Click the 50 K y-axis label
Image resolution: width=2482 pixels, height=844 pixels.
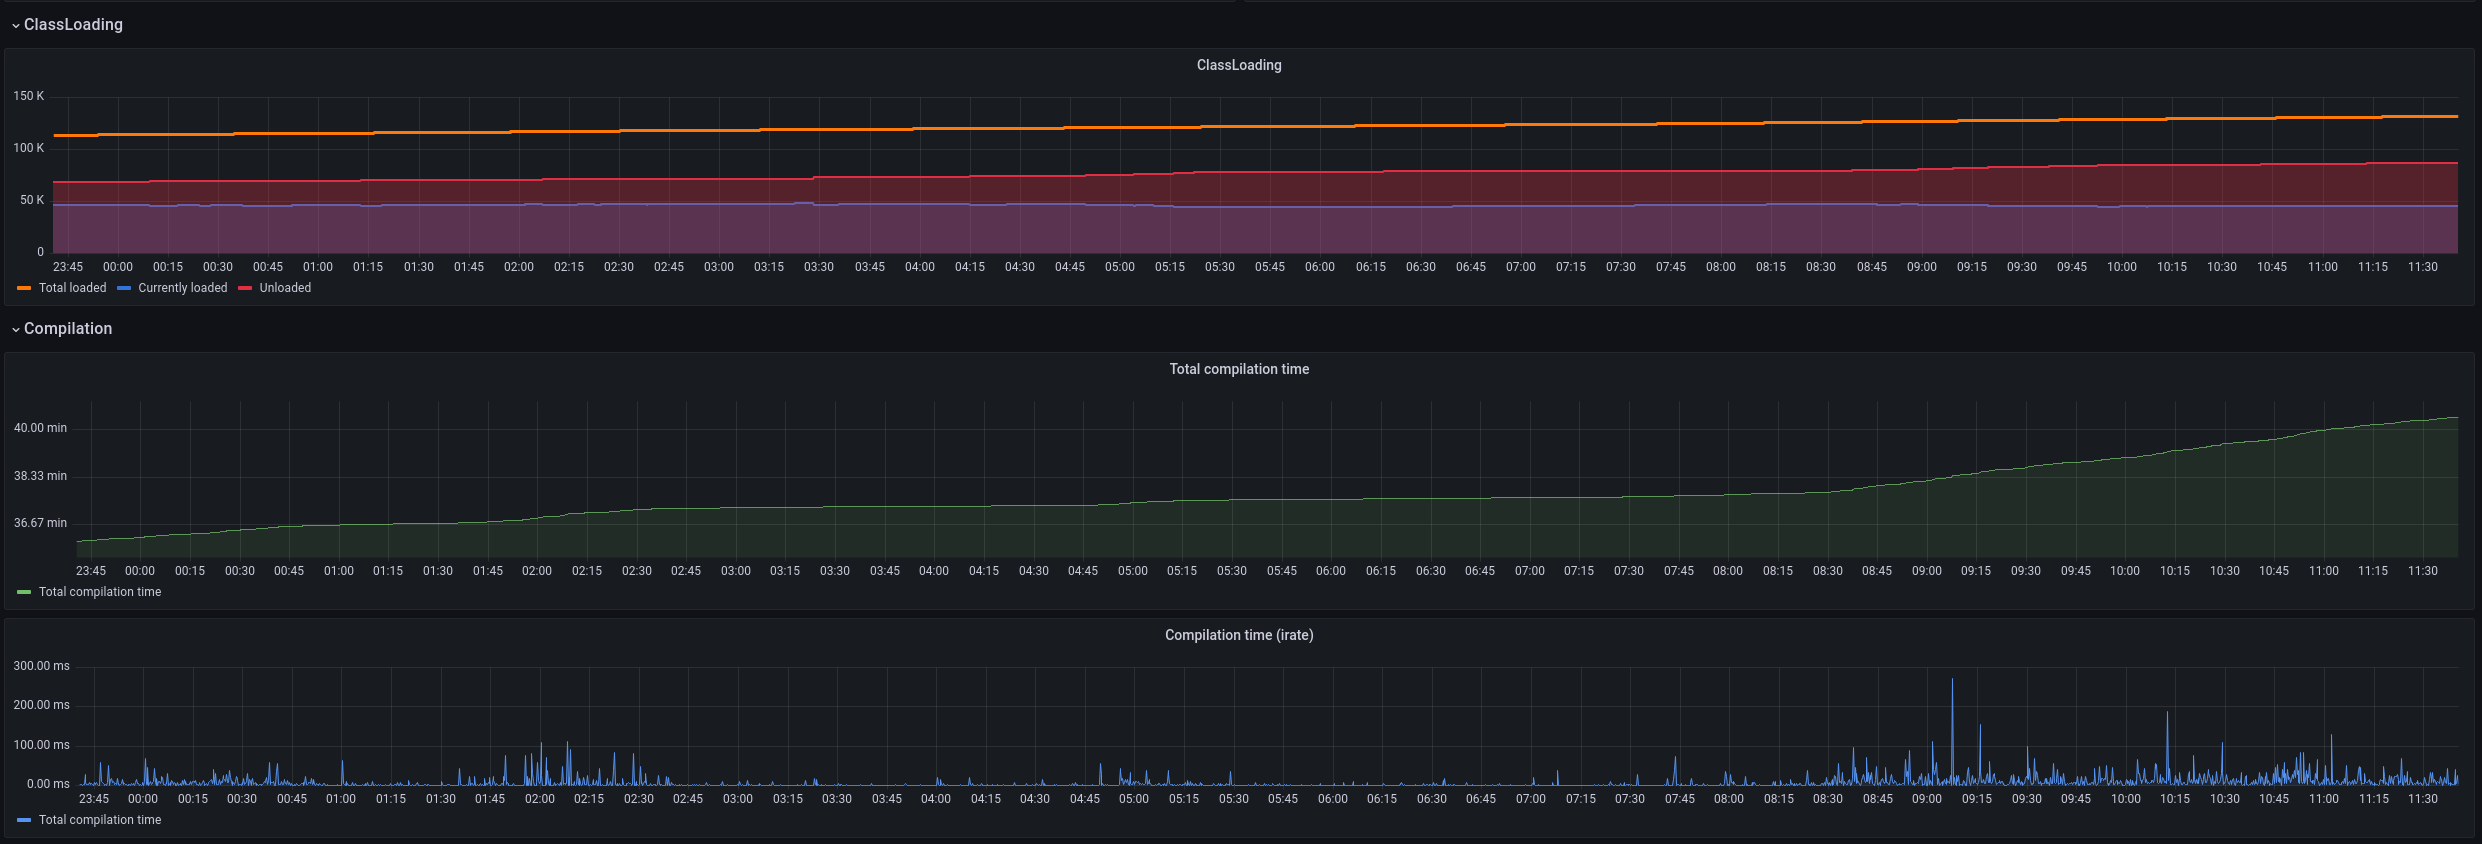click(x=32, y=200)
